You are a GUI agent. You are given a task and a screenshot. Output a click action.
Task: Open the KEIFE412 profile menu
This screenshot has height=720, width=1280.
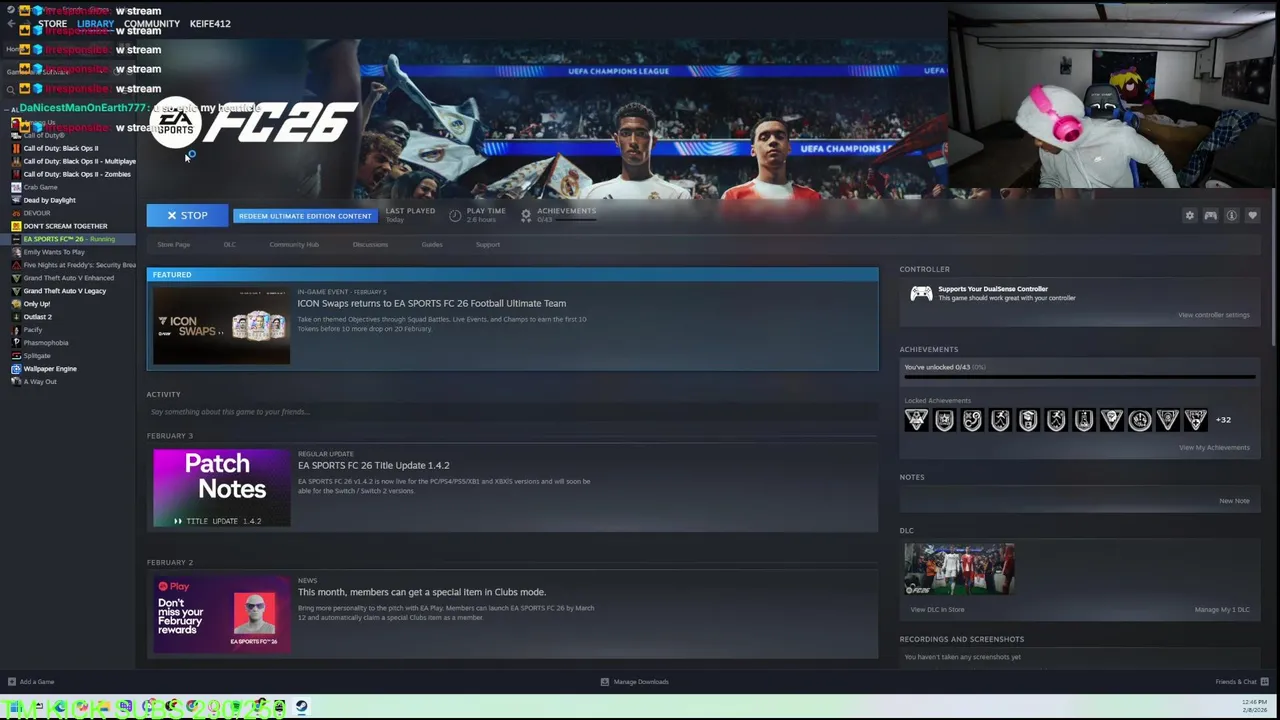(x=210, y=23)
